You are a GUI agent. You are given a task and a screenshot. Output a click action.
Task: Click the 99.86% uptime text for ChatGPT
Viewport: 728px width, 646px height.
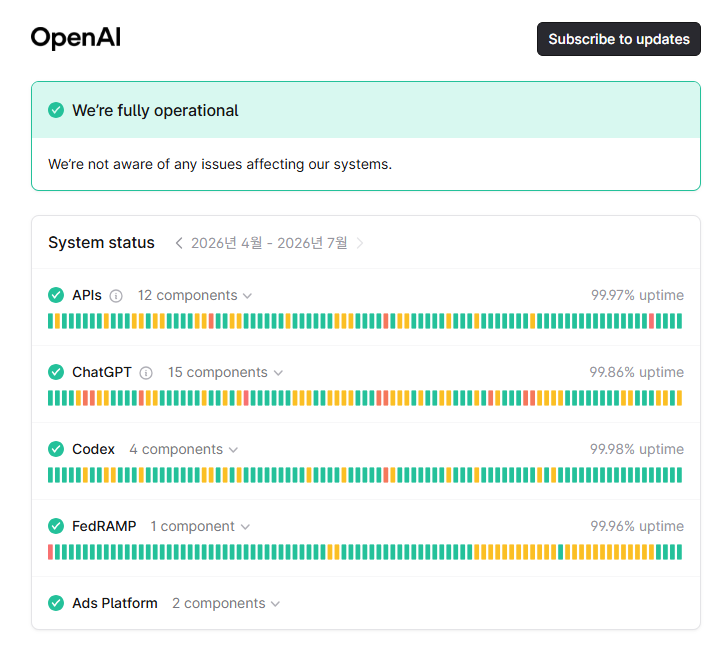tap(637, 372)
